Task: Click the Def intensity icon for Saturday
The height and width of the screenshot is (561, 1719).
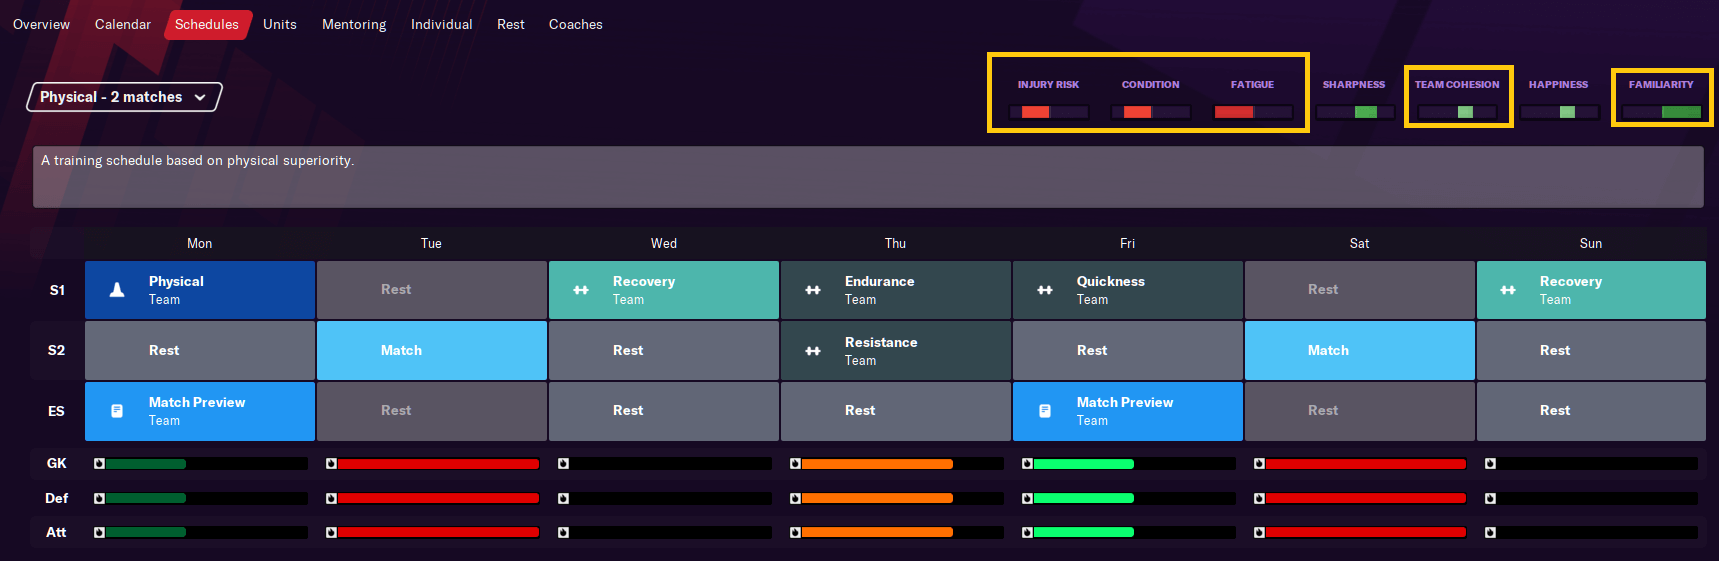Action: 1259,498
